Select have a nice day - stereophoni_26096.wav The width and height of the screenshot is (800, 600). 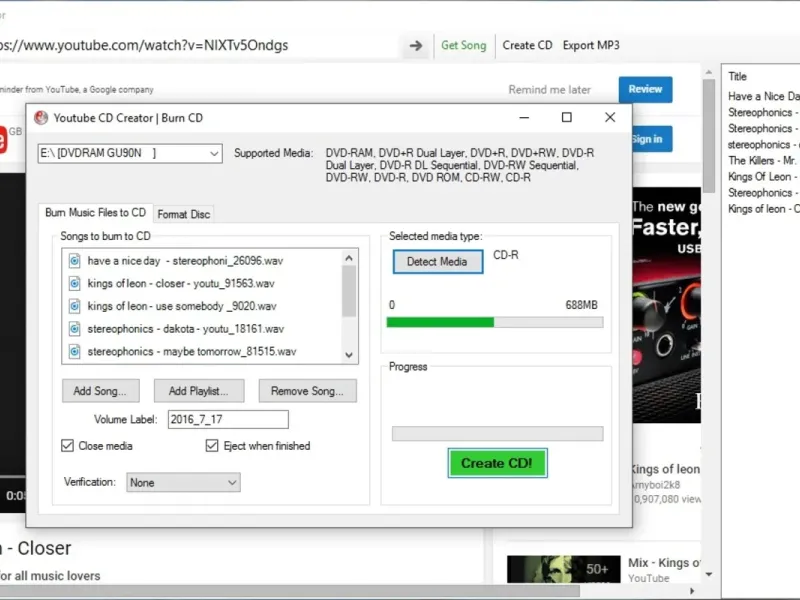pyautogui.click(x=185, y=261)
